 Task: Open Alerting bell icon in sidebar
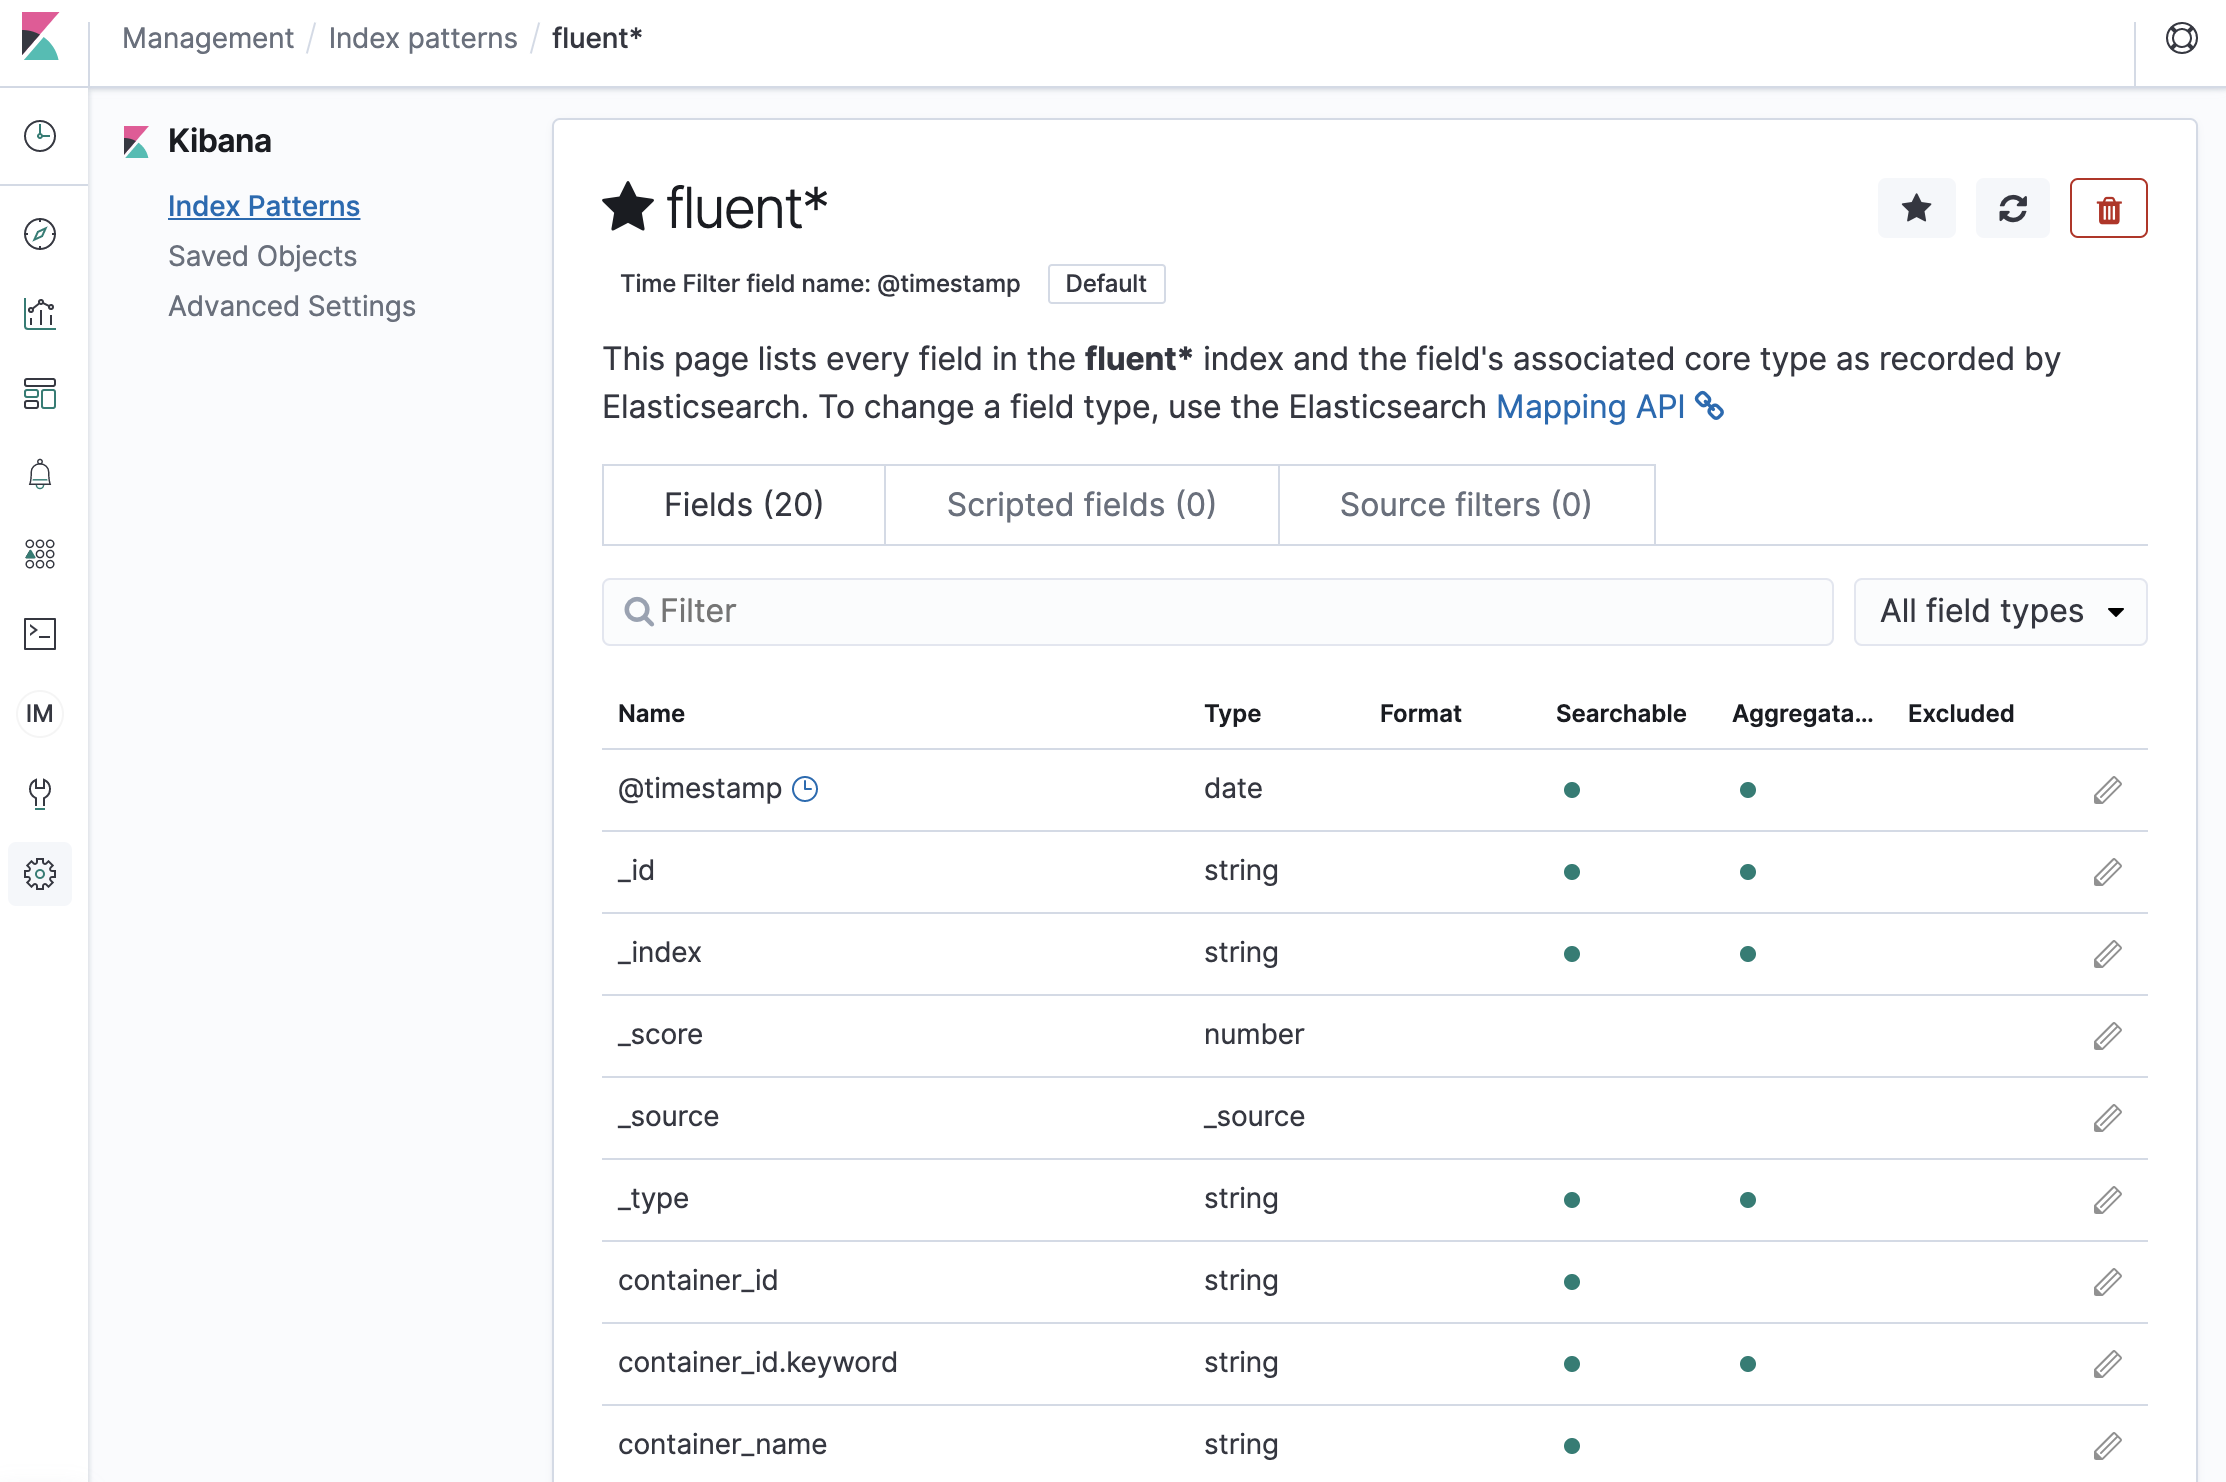(40, 474)
